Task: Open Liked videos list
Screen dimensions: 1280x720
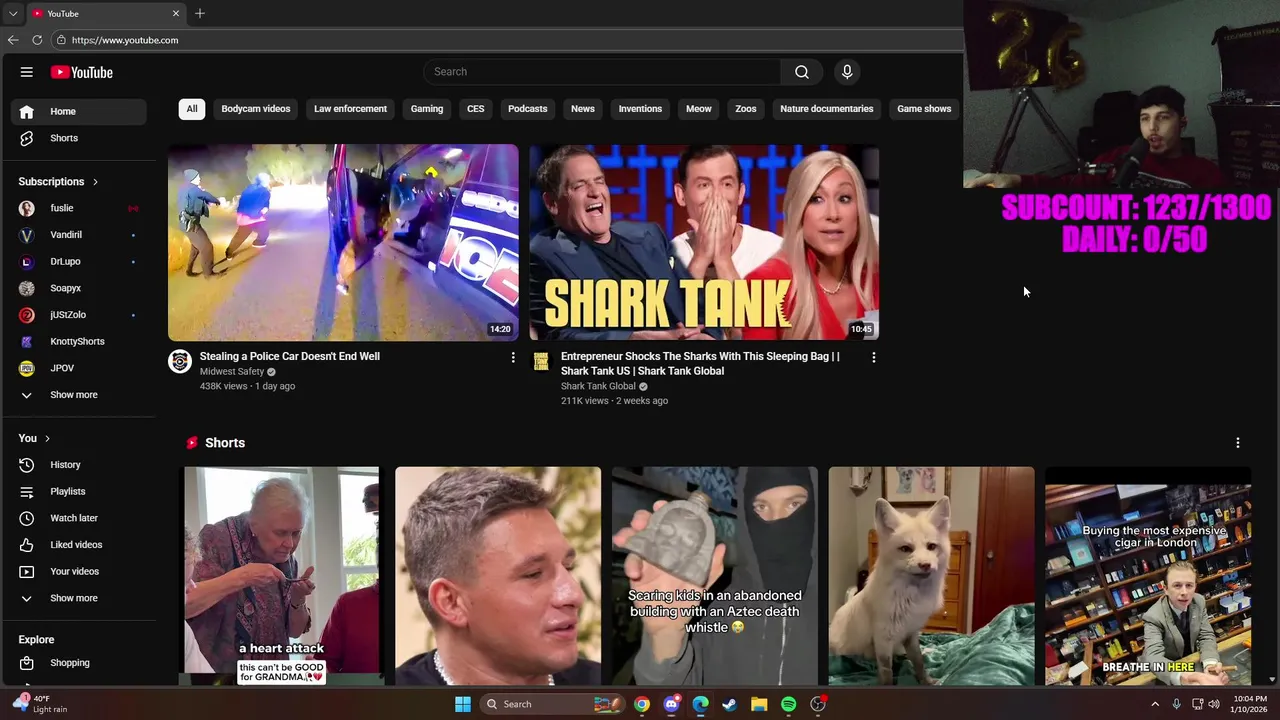Action: pos(79,545)
